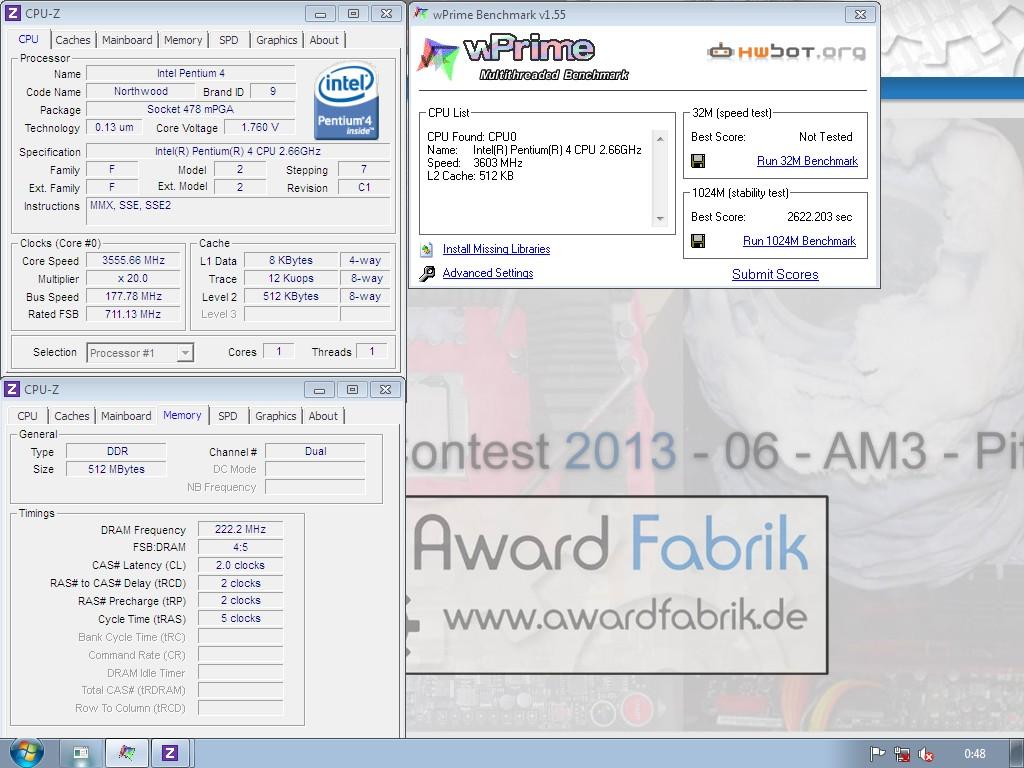
Task: Click the Core Voltage 1.760 V field
Action: point(260,127)
